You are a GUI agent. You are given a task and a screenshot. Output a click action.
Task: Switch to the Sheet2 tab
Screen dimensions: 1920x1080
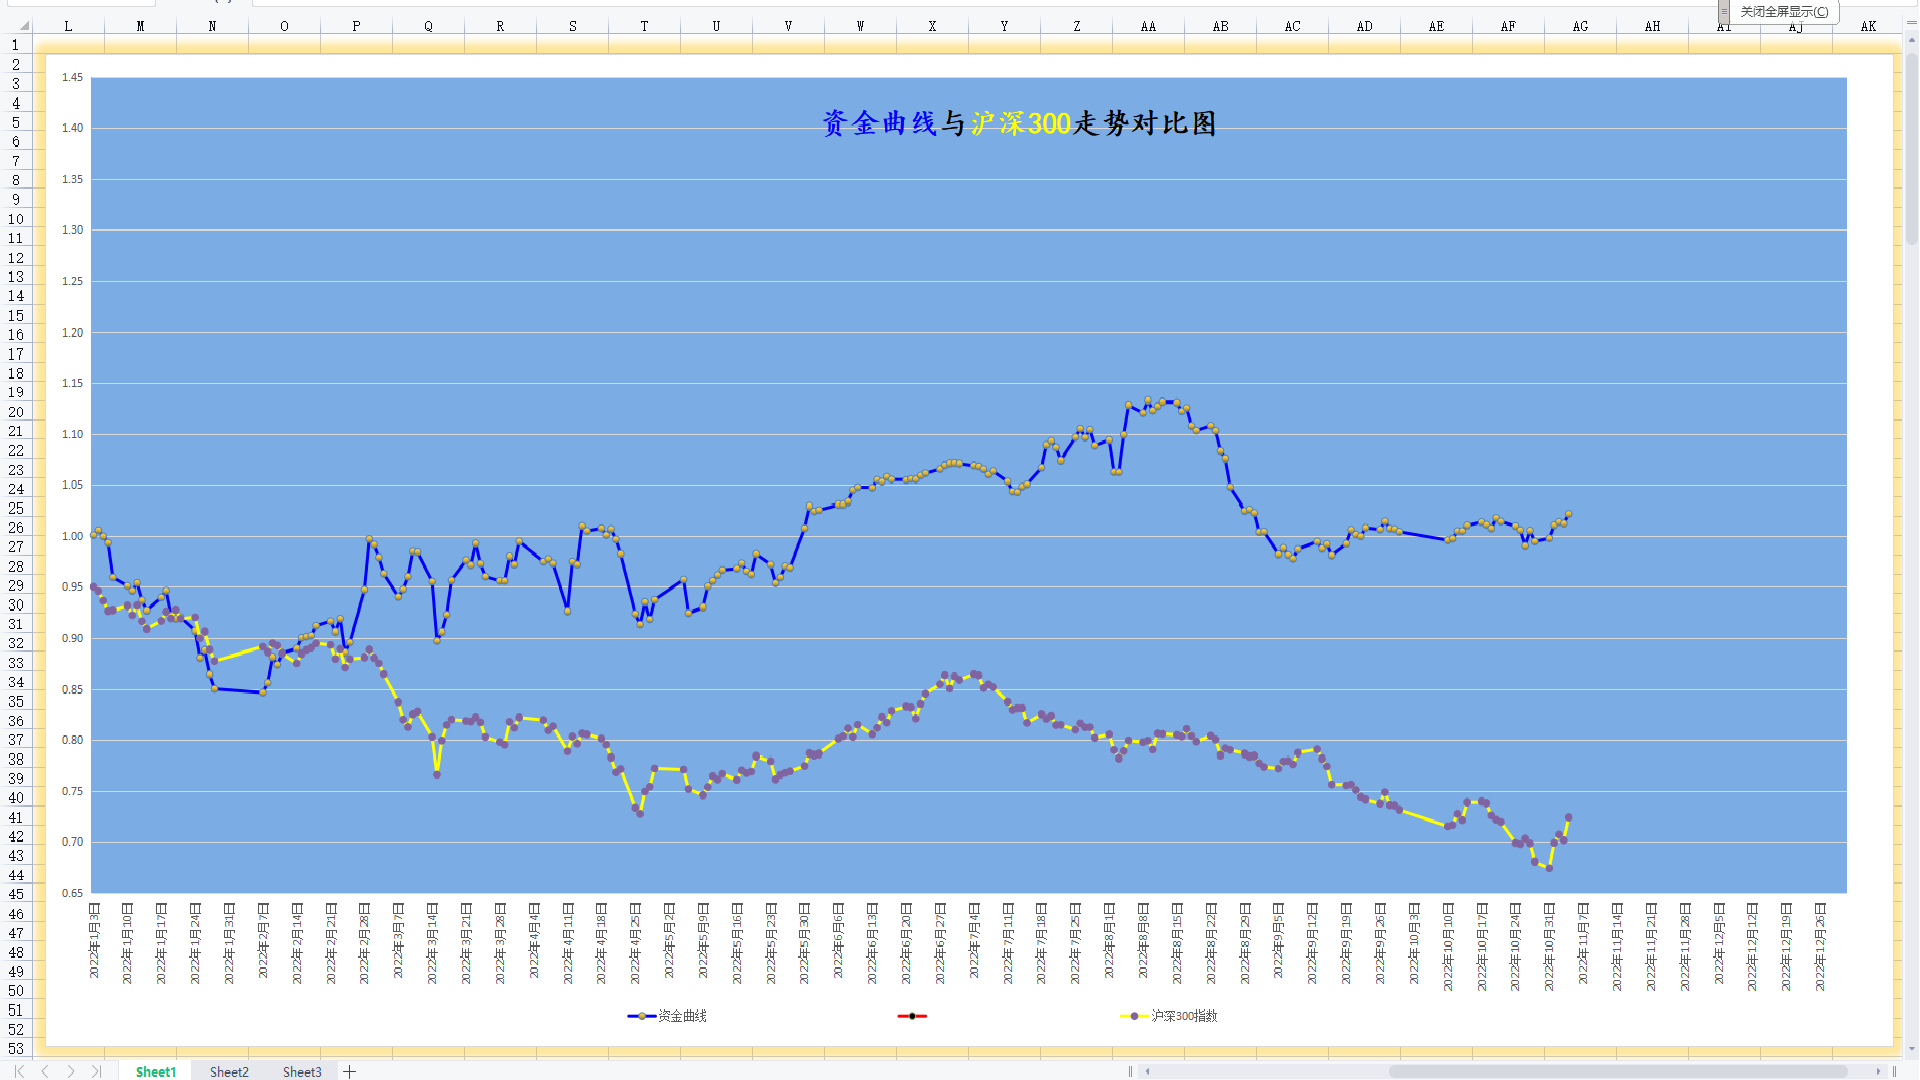(x=229, y=1071)
